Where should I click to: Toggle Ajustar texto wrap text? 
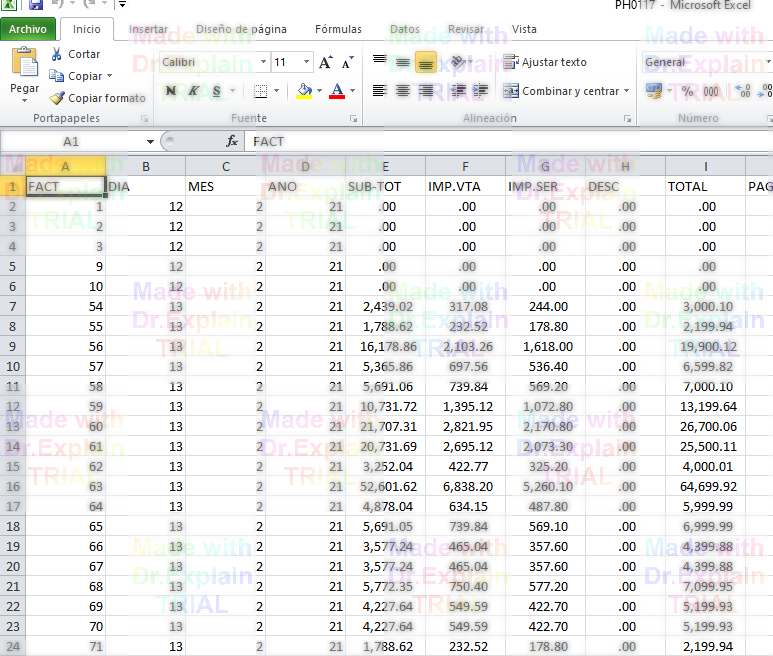point(545,62)
